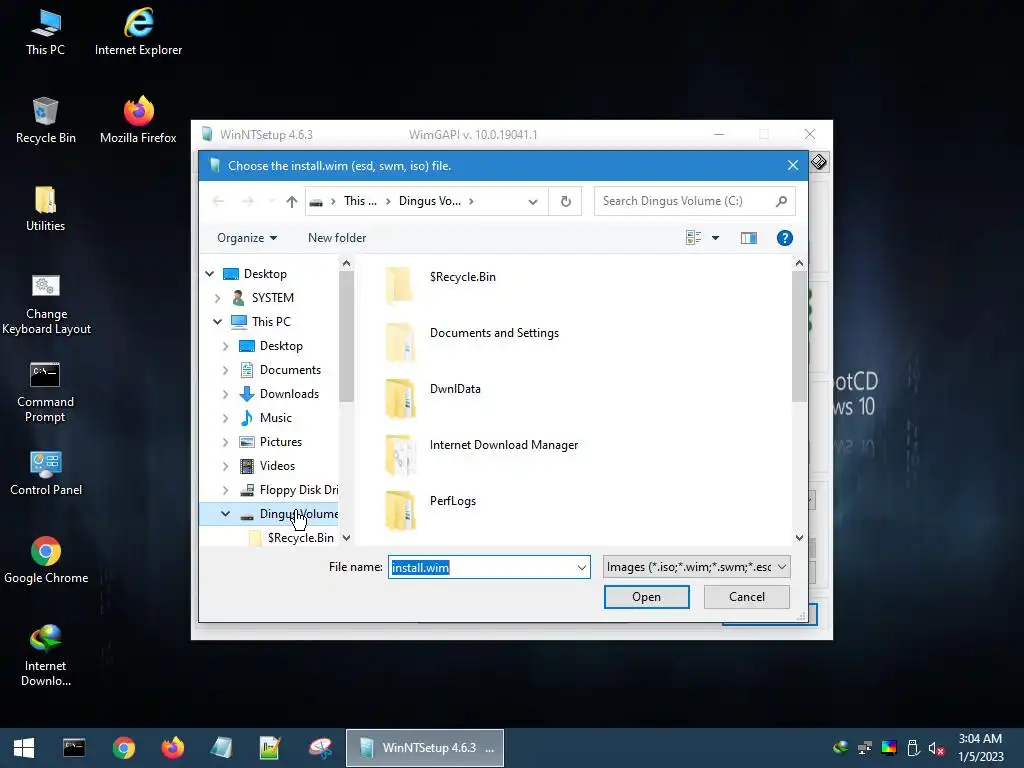Refresh the Dingus Volume folder view
Screen dimensions: 1024x768
tap(566, 201)
